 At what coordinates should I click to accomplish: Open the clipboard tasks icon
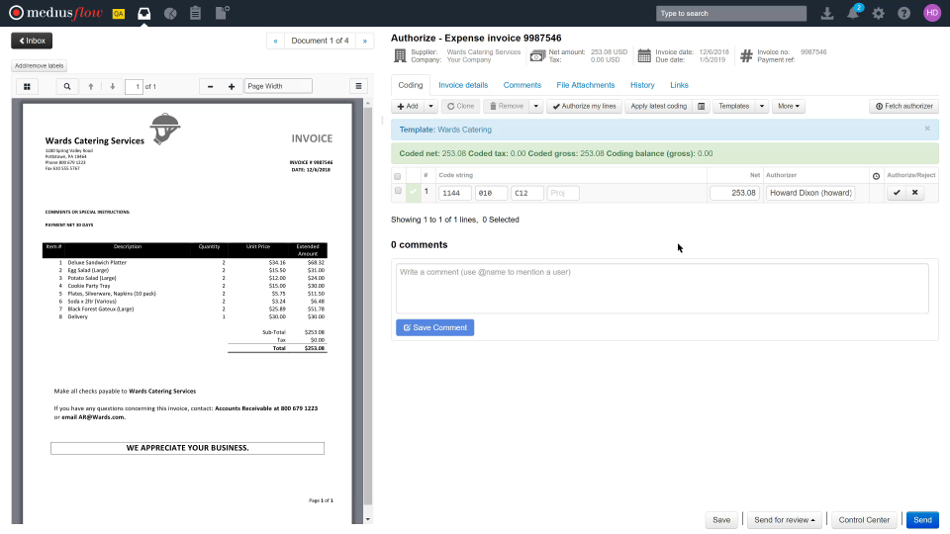(x=196, y=13)
